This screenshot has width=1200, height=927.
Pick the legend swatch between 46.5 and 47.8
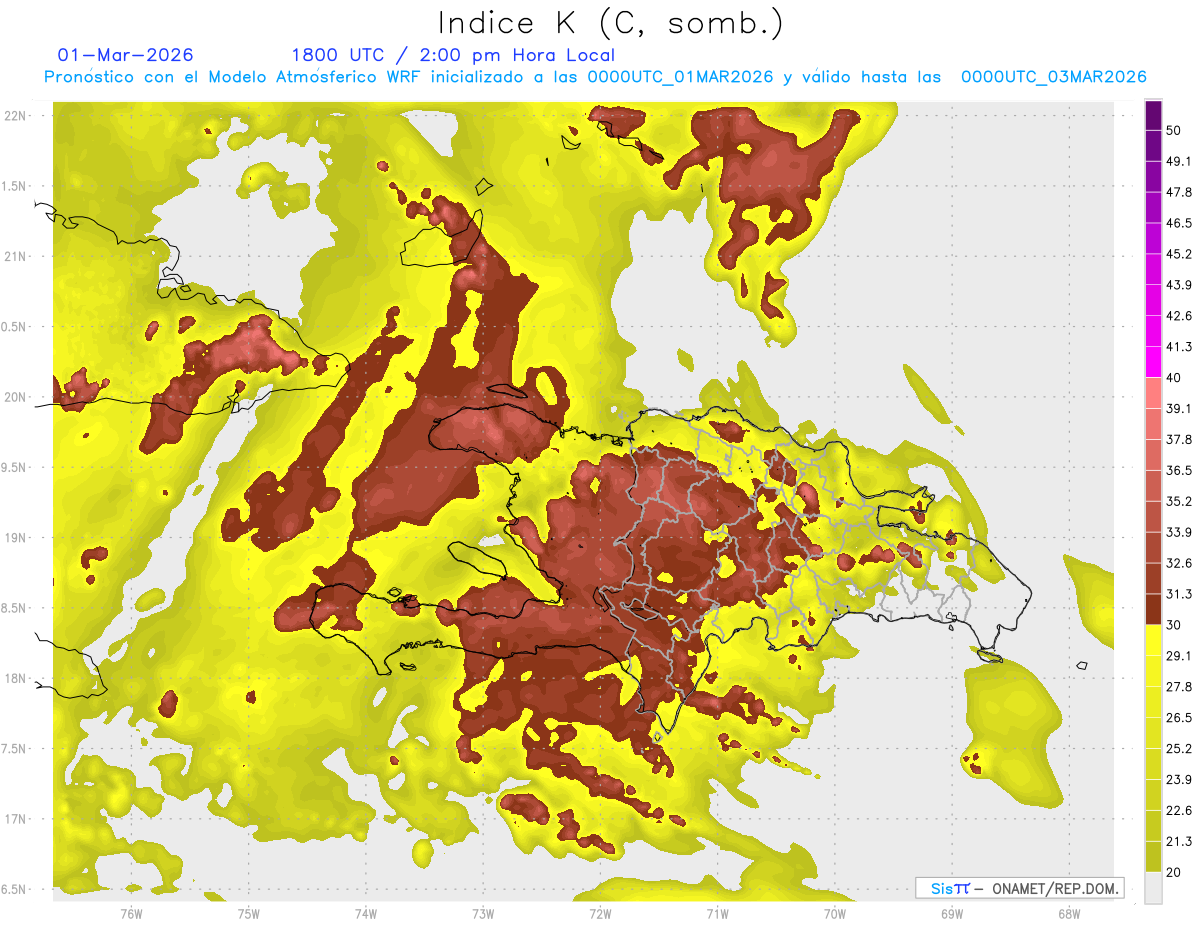1154,208
